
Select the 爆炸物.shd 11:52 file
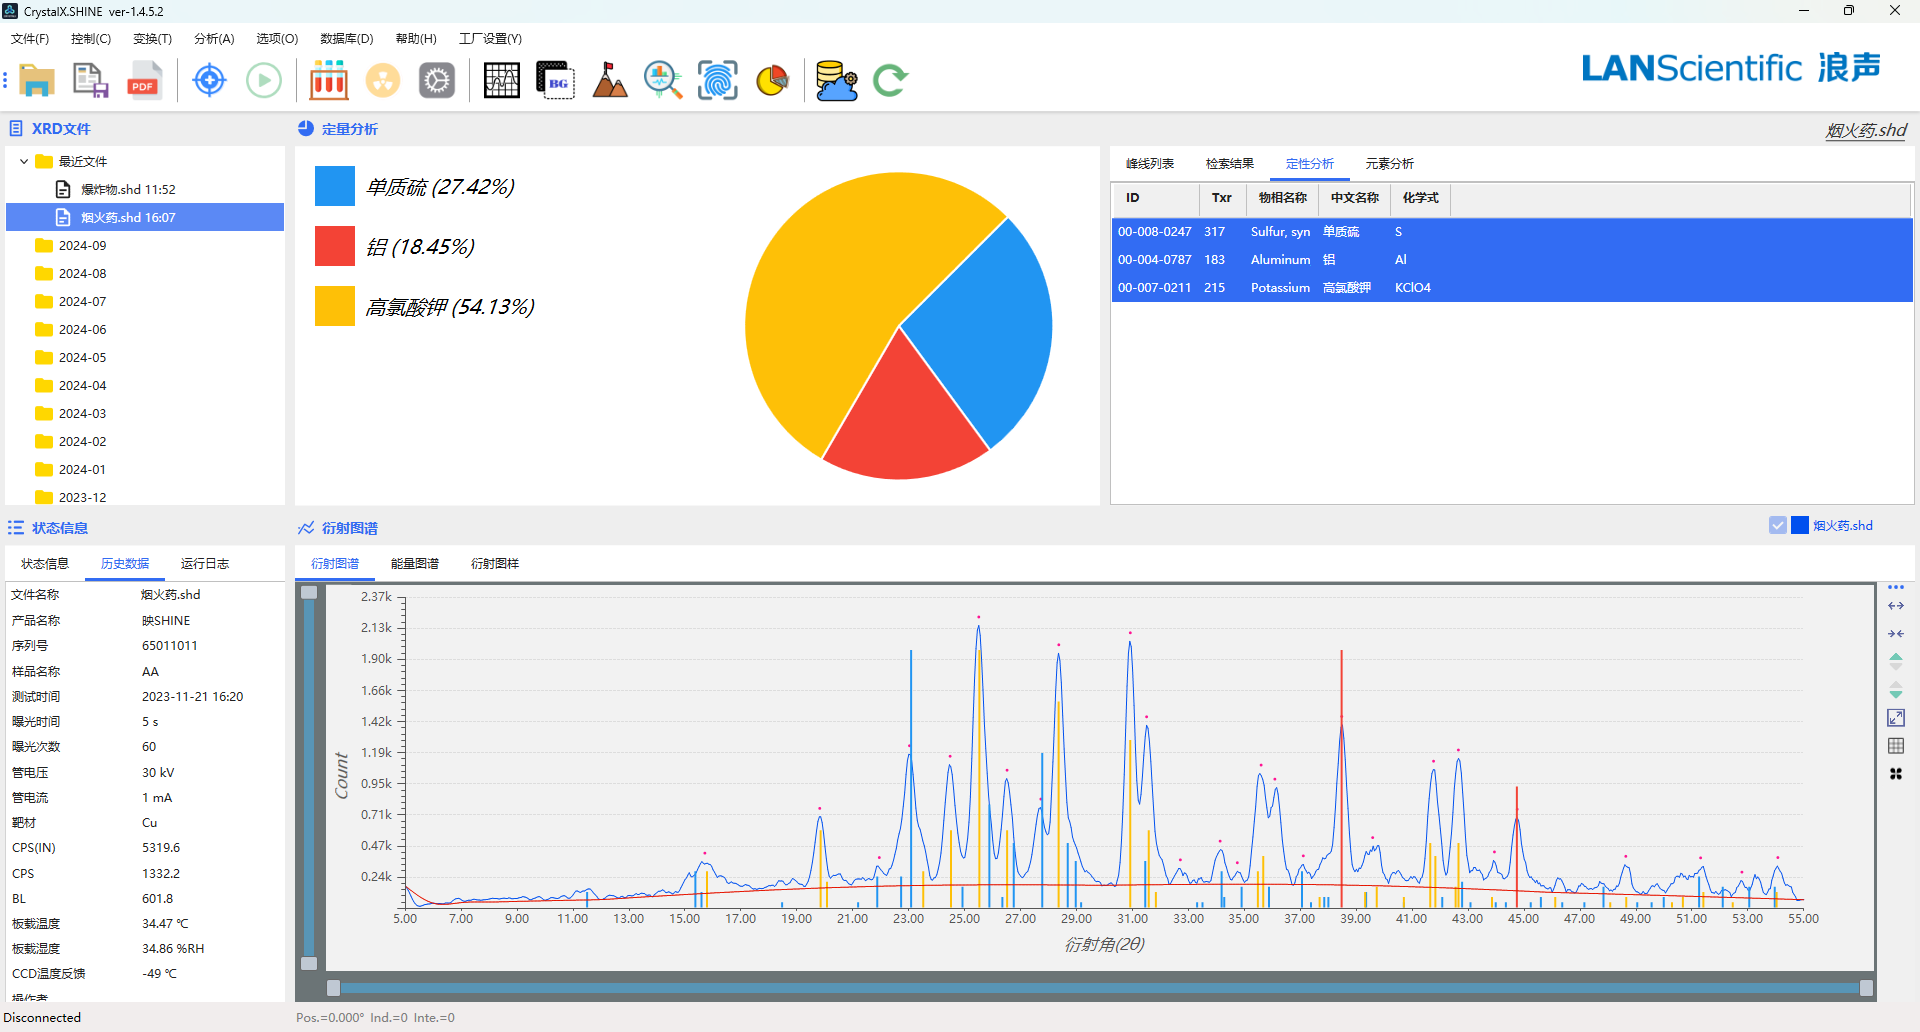click(127, 189)
